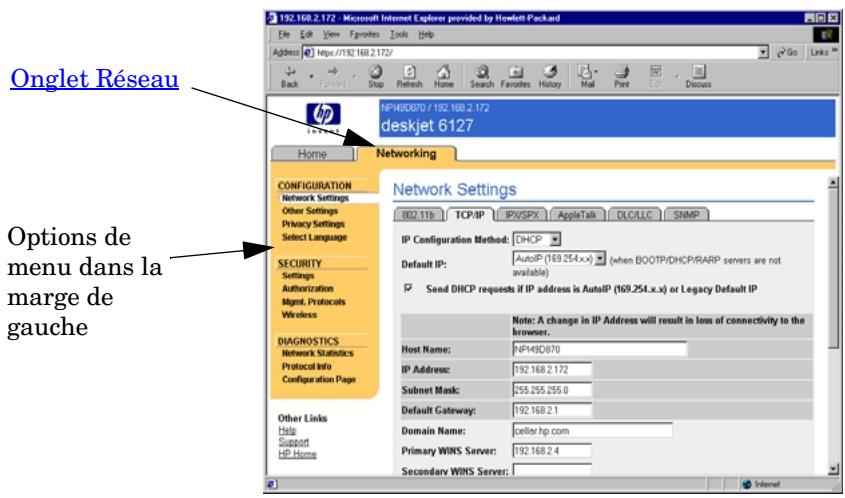Screen dimensions: 845x498
Task: Open the Search toolbar icon
Action: [x=482, y=77]
